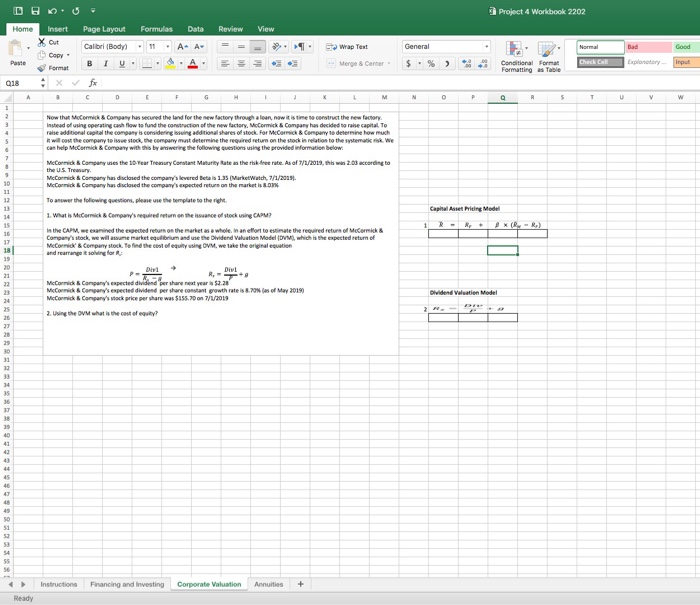Click the insert function fx icon

[x=93, y=83]
